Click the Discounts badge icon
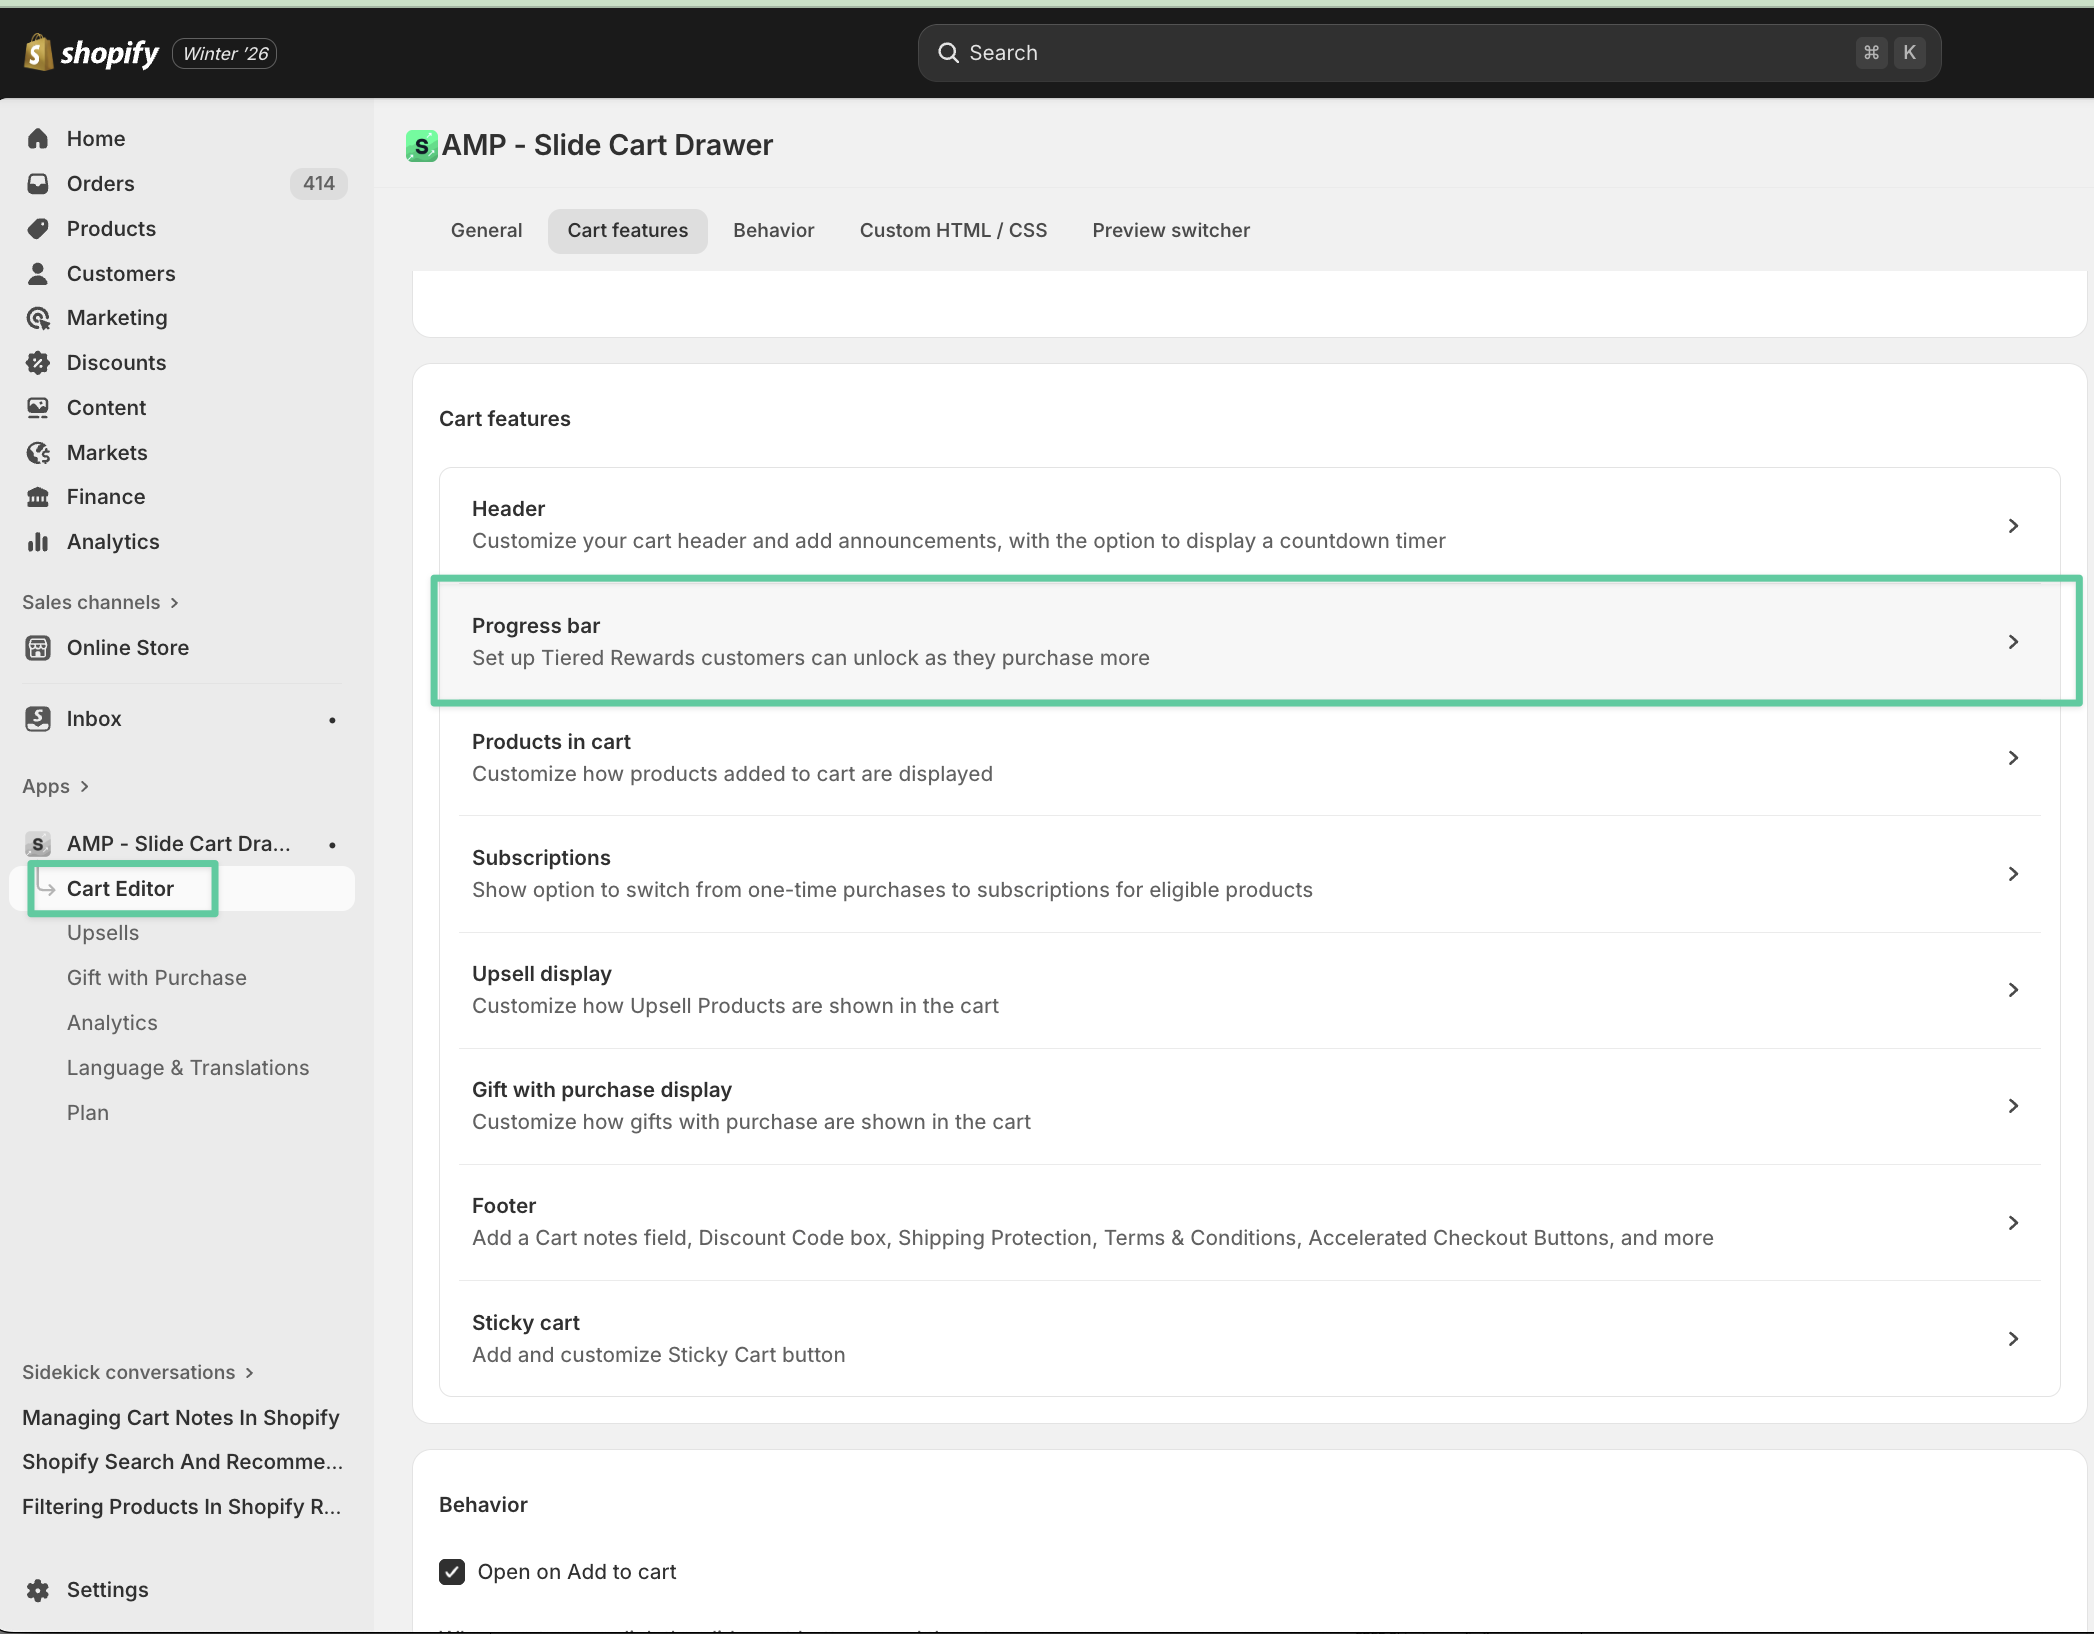The height and width of the screenshot is (1634, 2094). (x=38, y=363)
